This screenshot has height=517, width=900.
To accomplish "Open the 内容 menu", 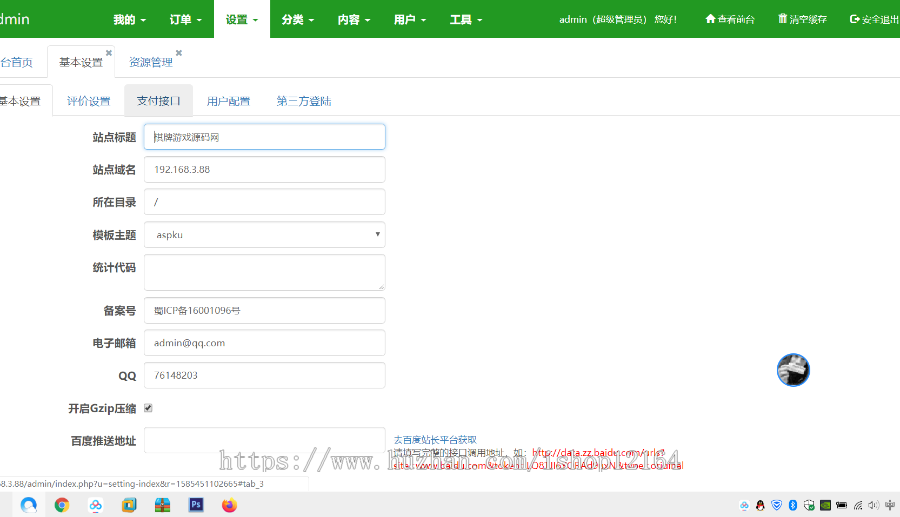I will [x=354, y=20].
